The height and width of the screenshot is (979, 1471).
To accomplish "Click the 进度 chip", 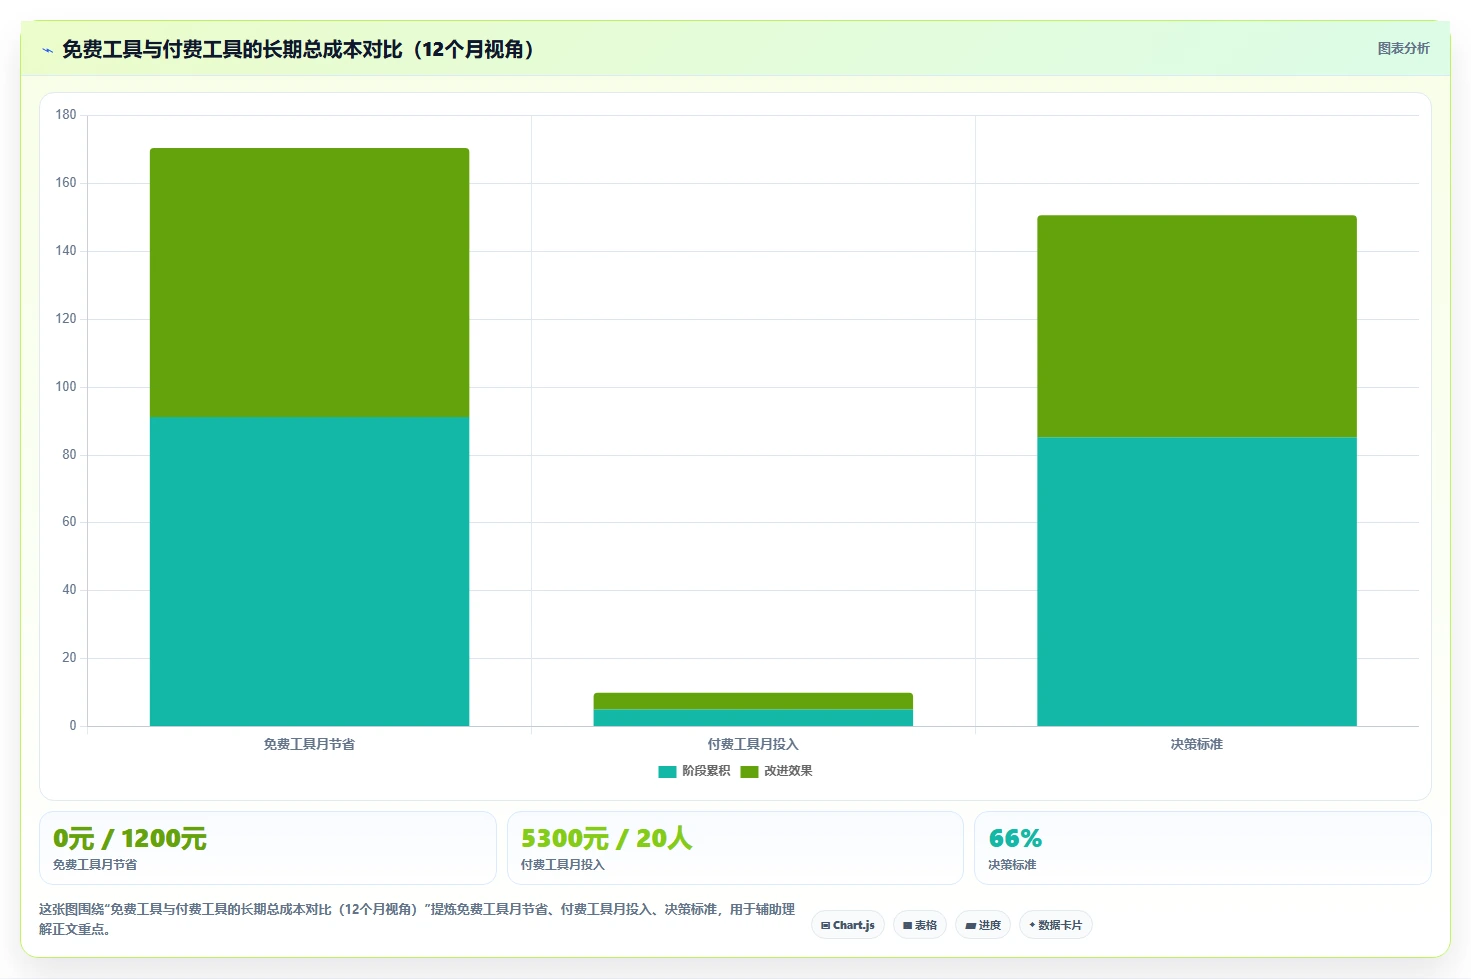I will click(983, 925).
